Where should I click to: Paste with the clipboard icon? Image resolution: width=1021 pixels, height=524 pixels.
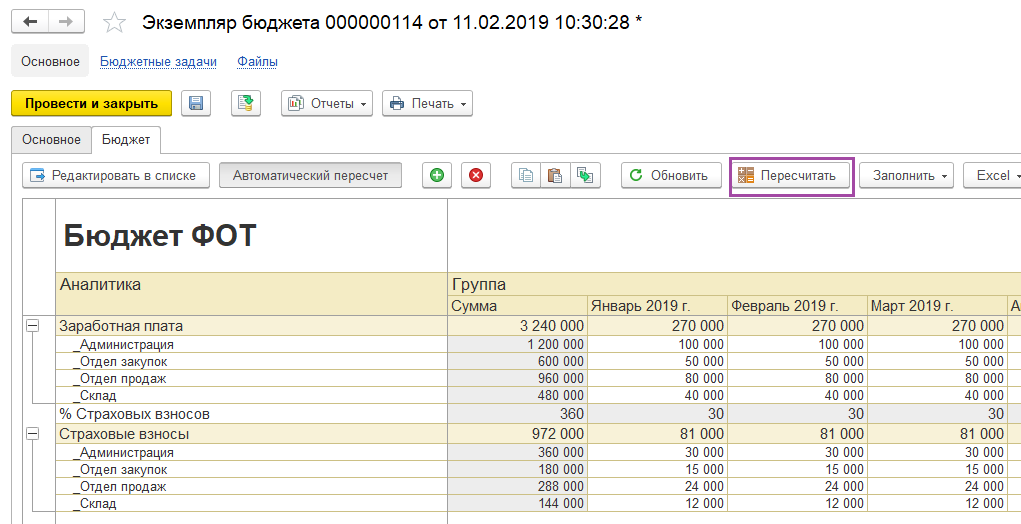coord(555,175)
